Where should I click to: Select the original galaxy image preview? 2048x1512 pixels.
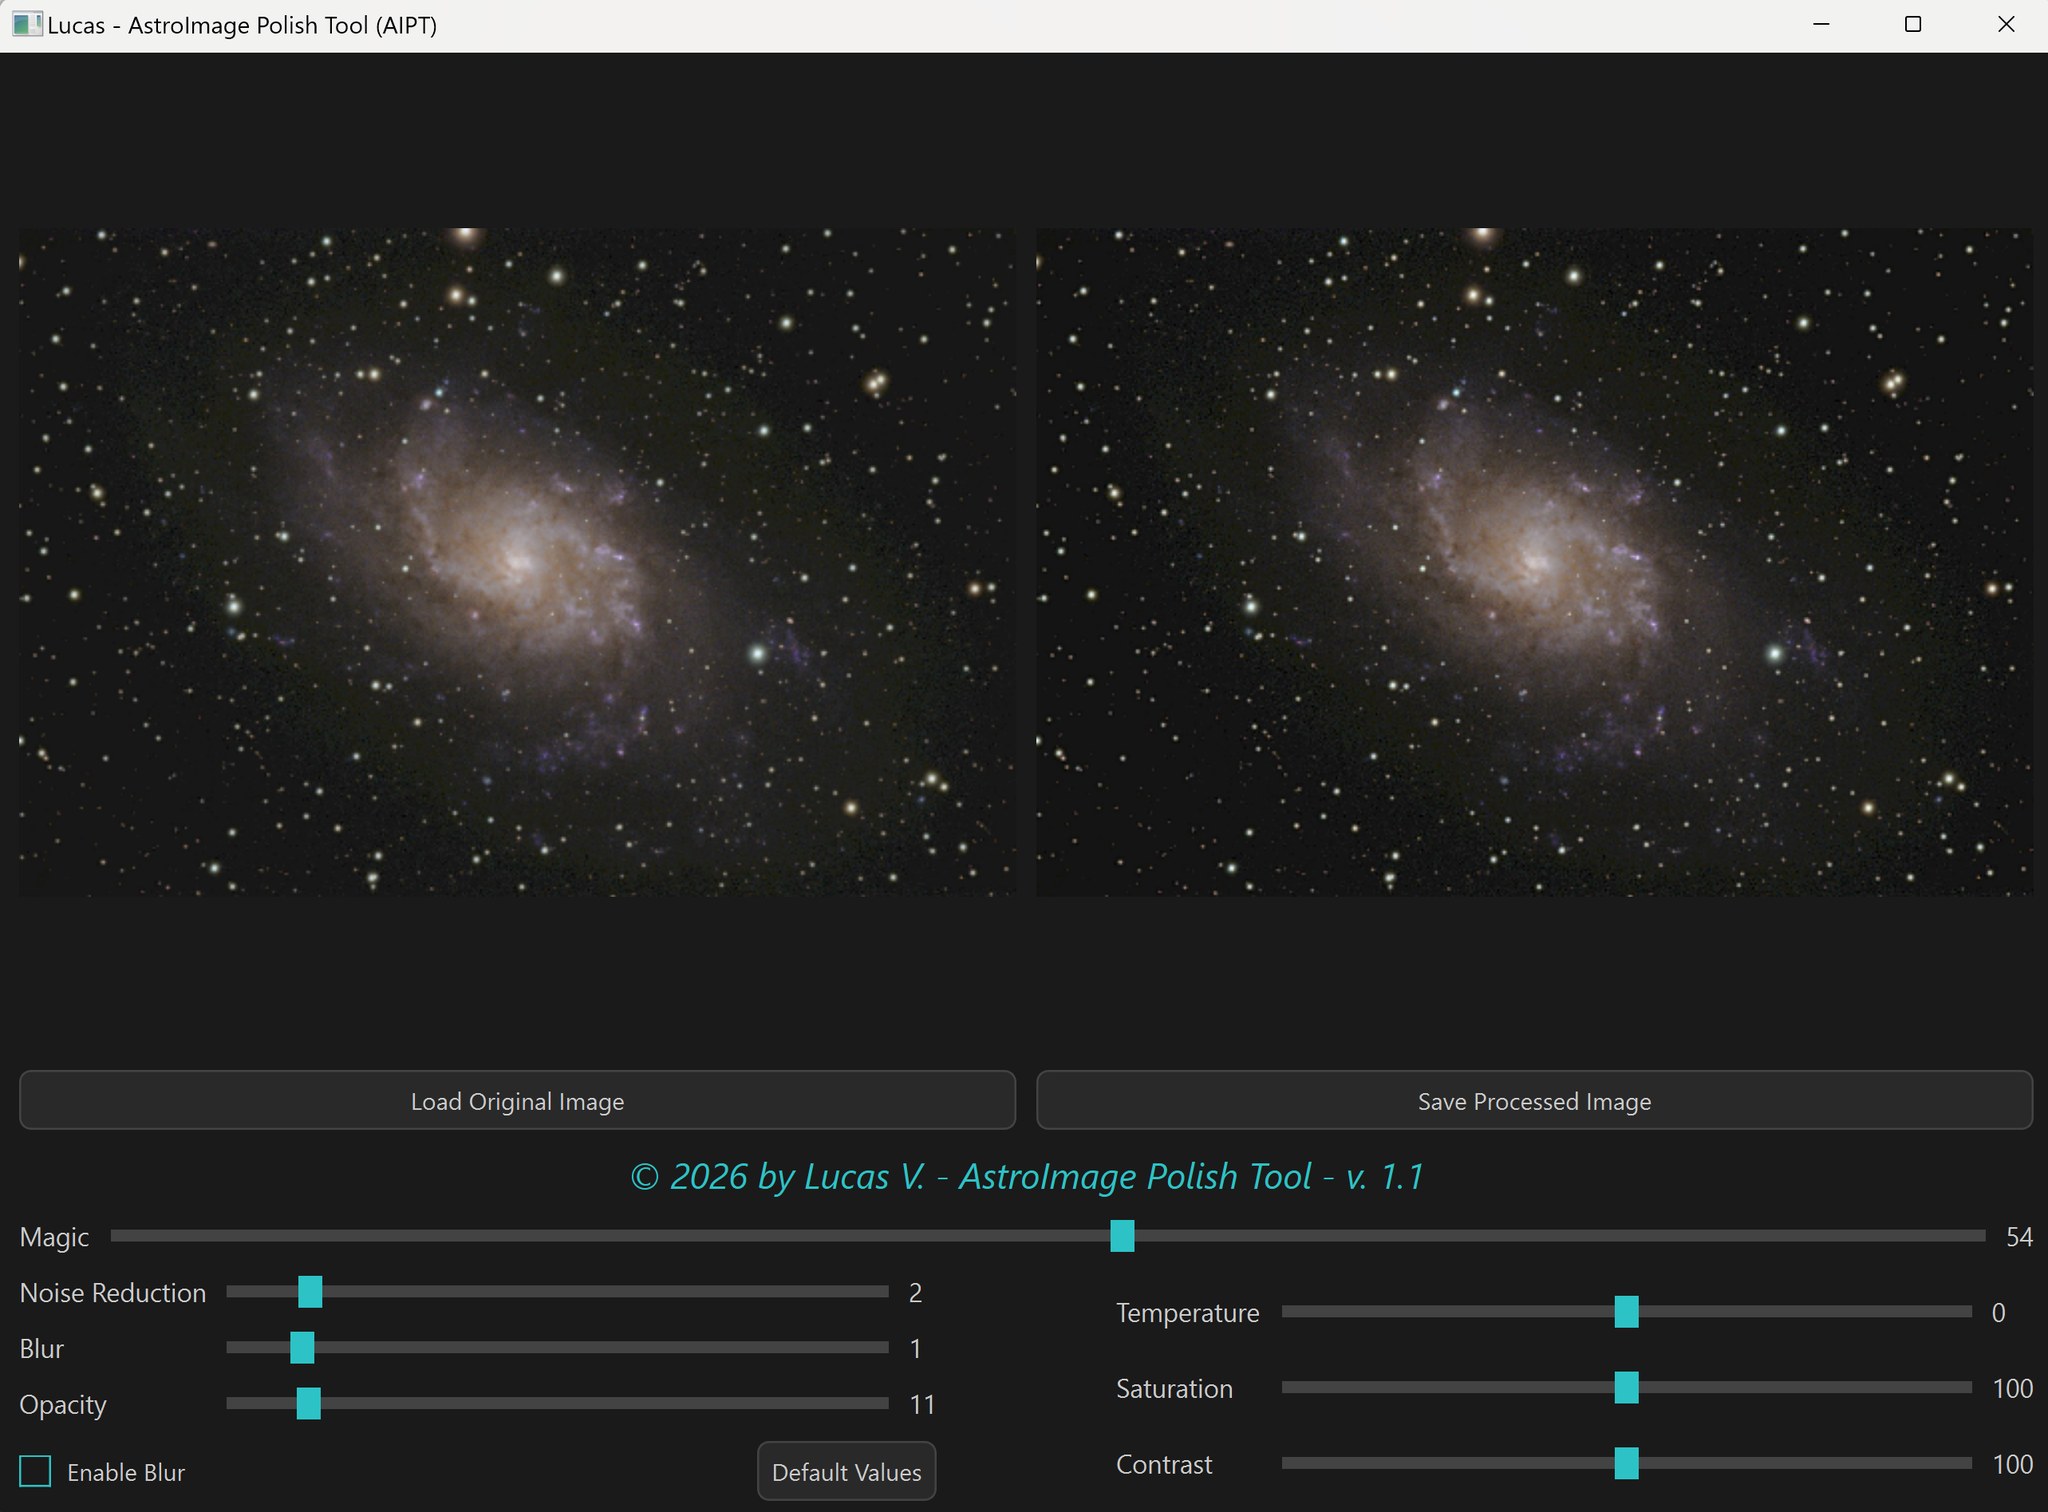516,563
